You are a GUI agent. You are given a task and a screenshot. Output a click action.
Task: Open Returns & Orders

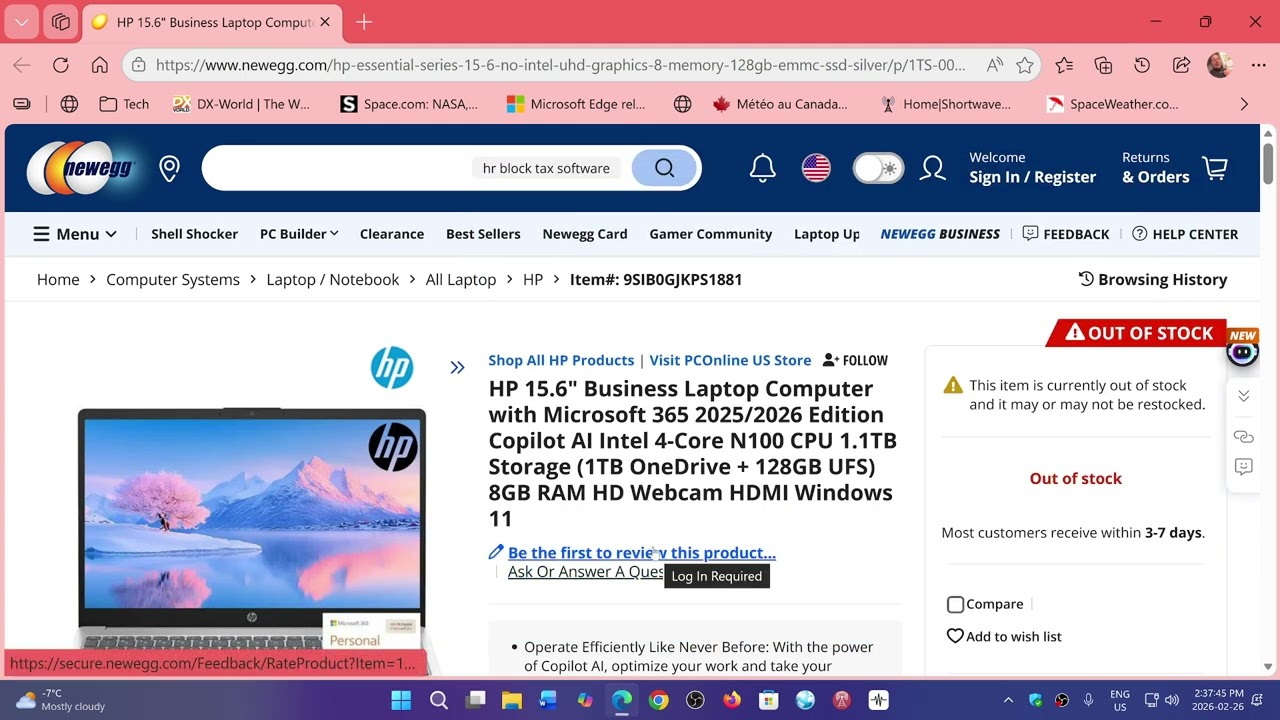pos(1156,168)
